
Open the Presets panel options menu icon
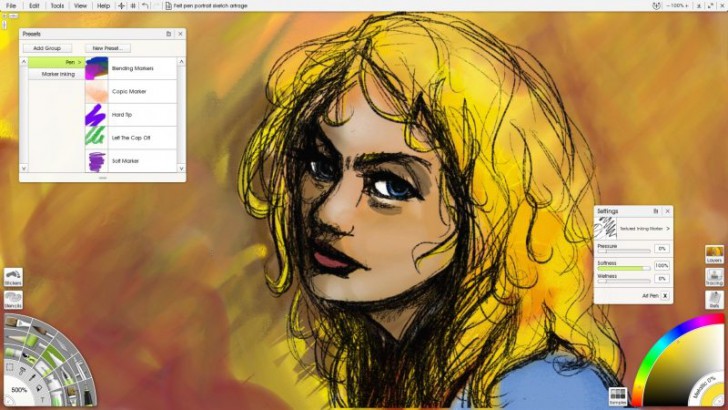[169, 34]
